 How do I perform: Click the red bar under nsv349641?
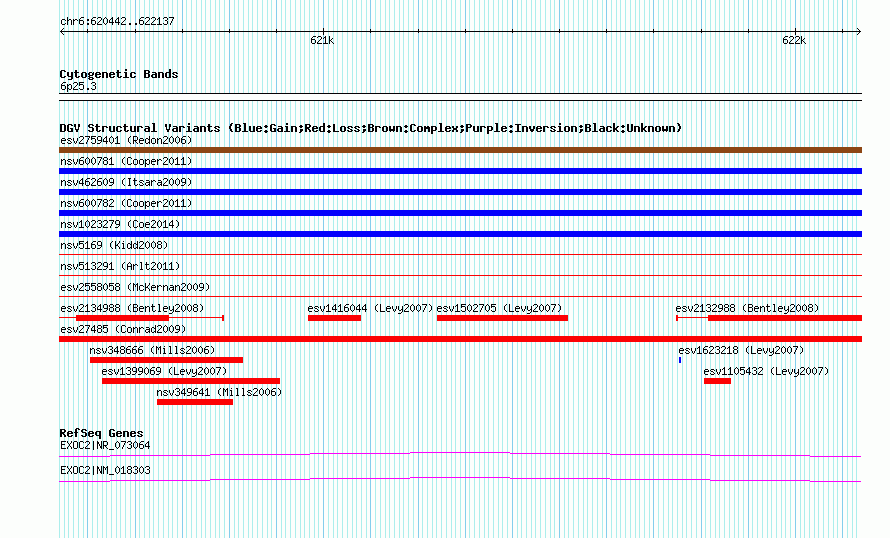[x=195, y=402]
